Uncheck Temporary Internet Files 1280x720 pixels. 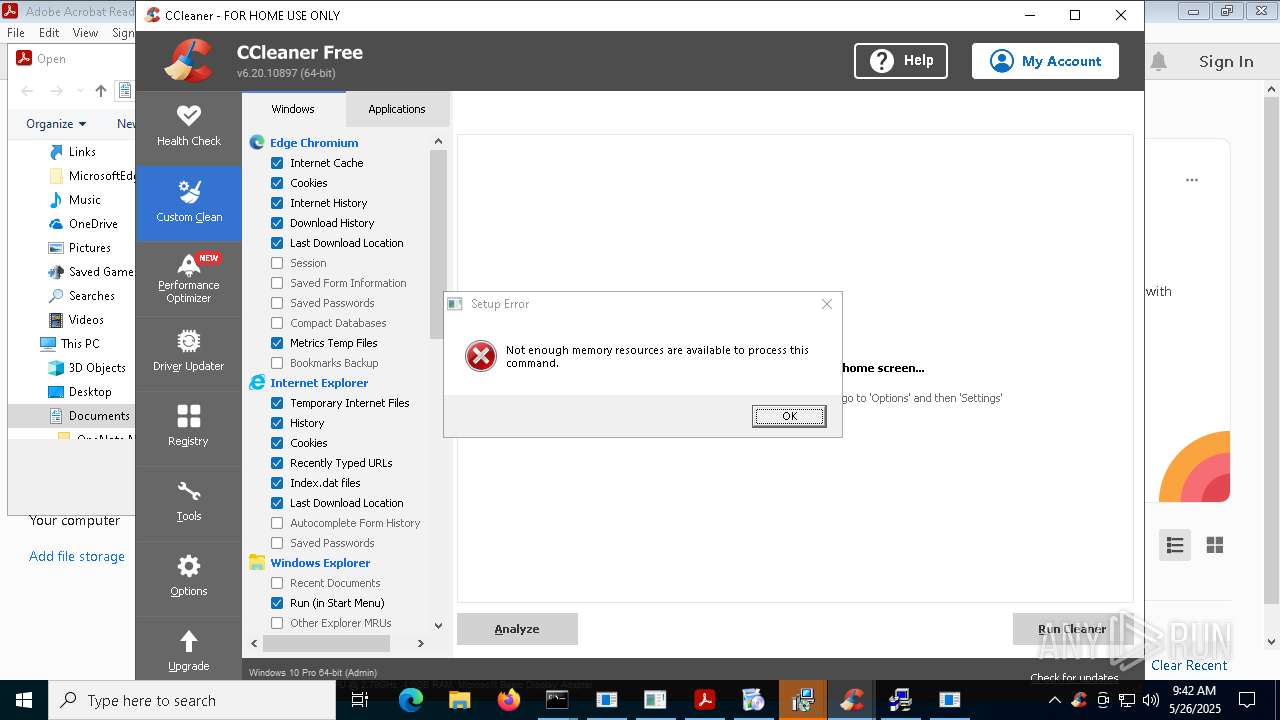(x=277, y=403)
